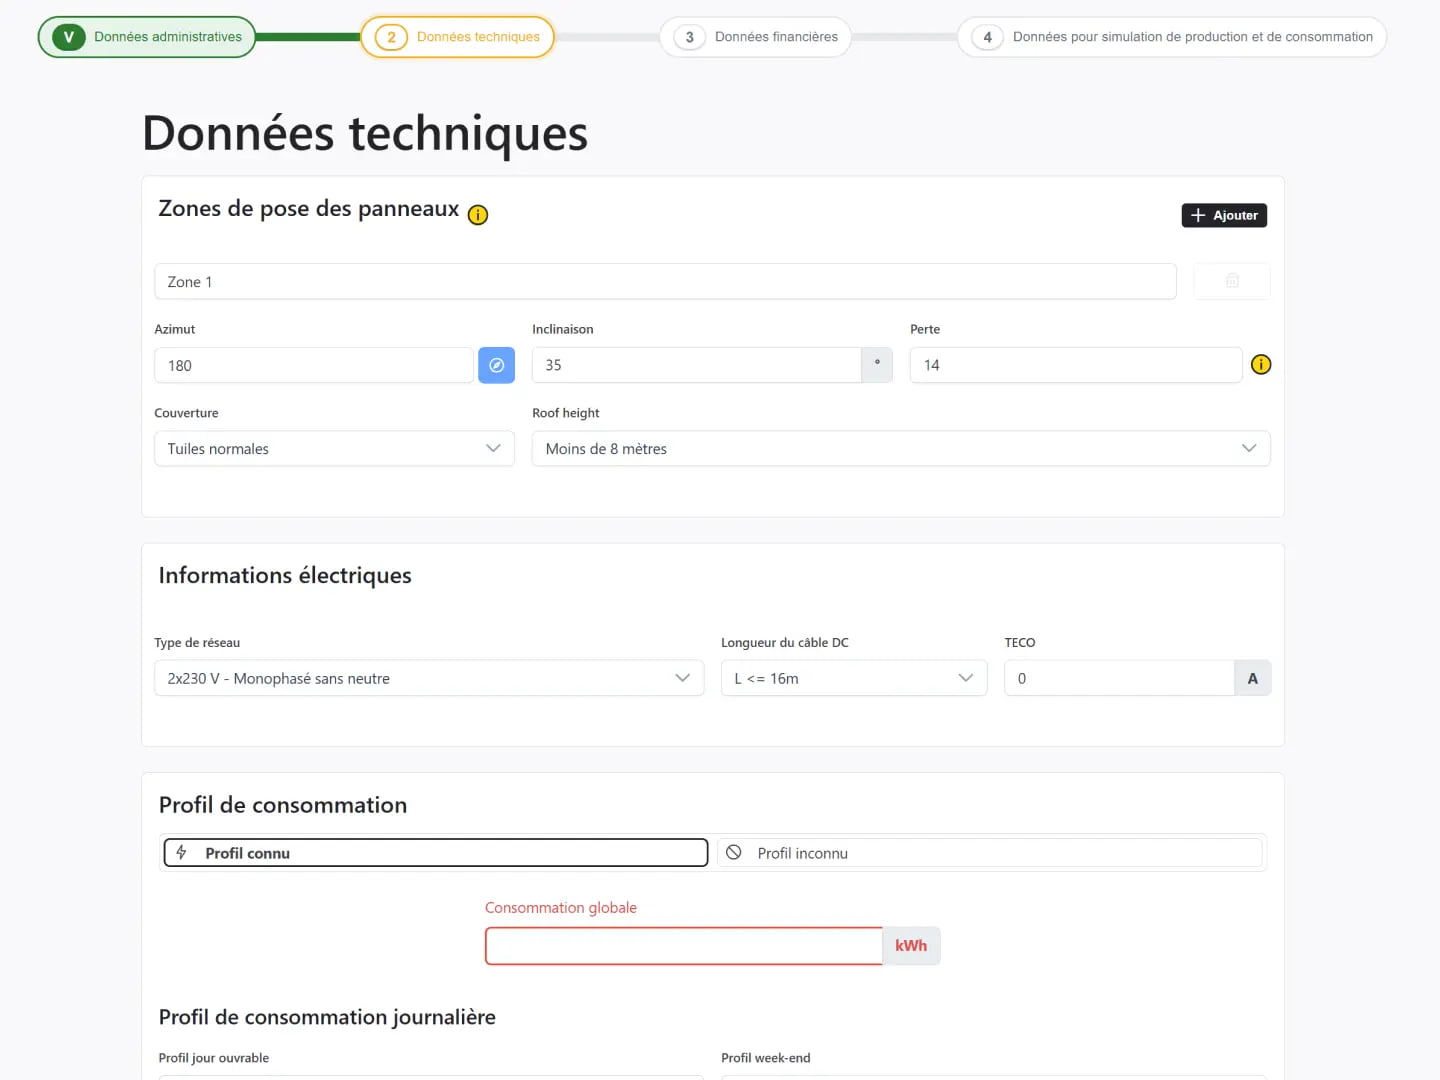Click the Ajouter button
The height and width of the screenshot is (1080, 1440).
pyautogui.click(x=1224, y=216)
